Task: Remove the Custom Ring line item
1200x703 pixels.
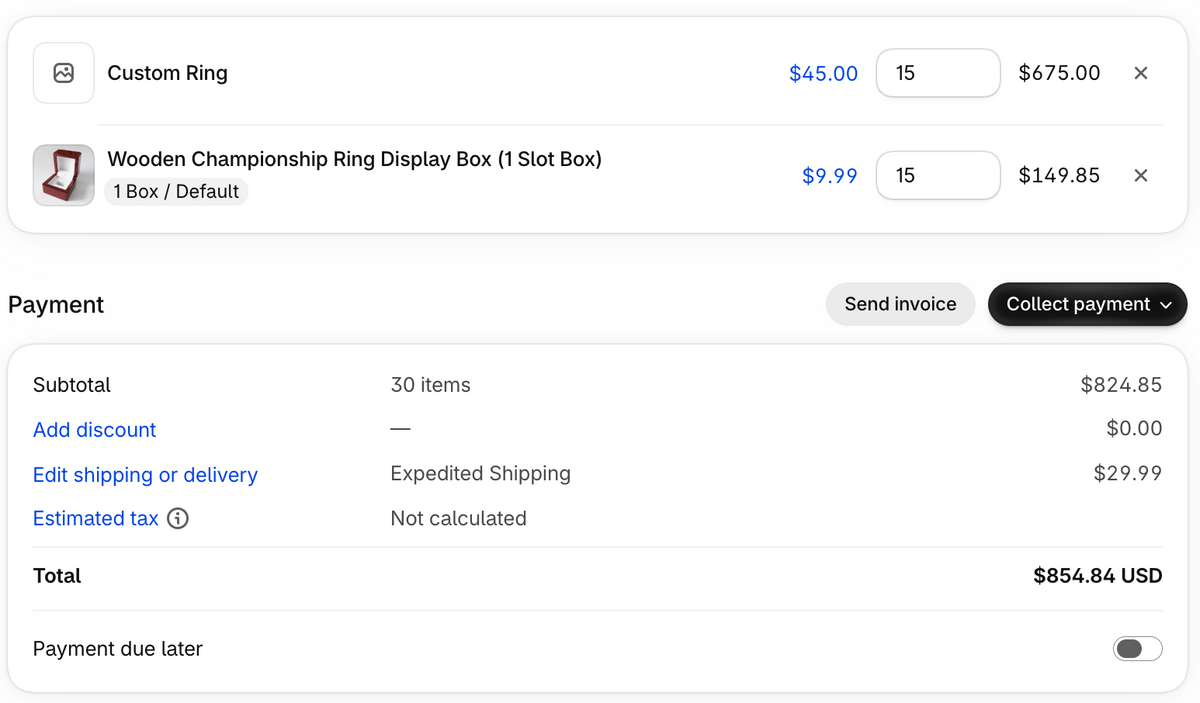Action: click(1141, 73)
